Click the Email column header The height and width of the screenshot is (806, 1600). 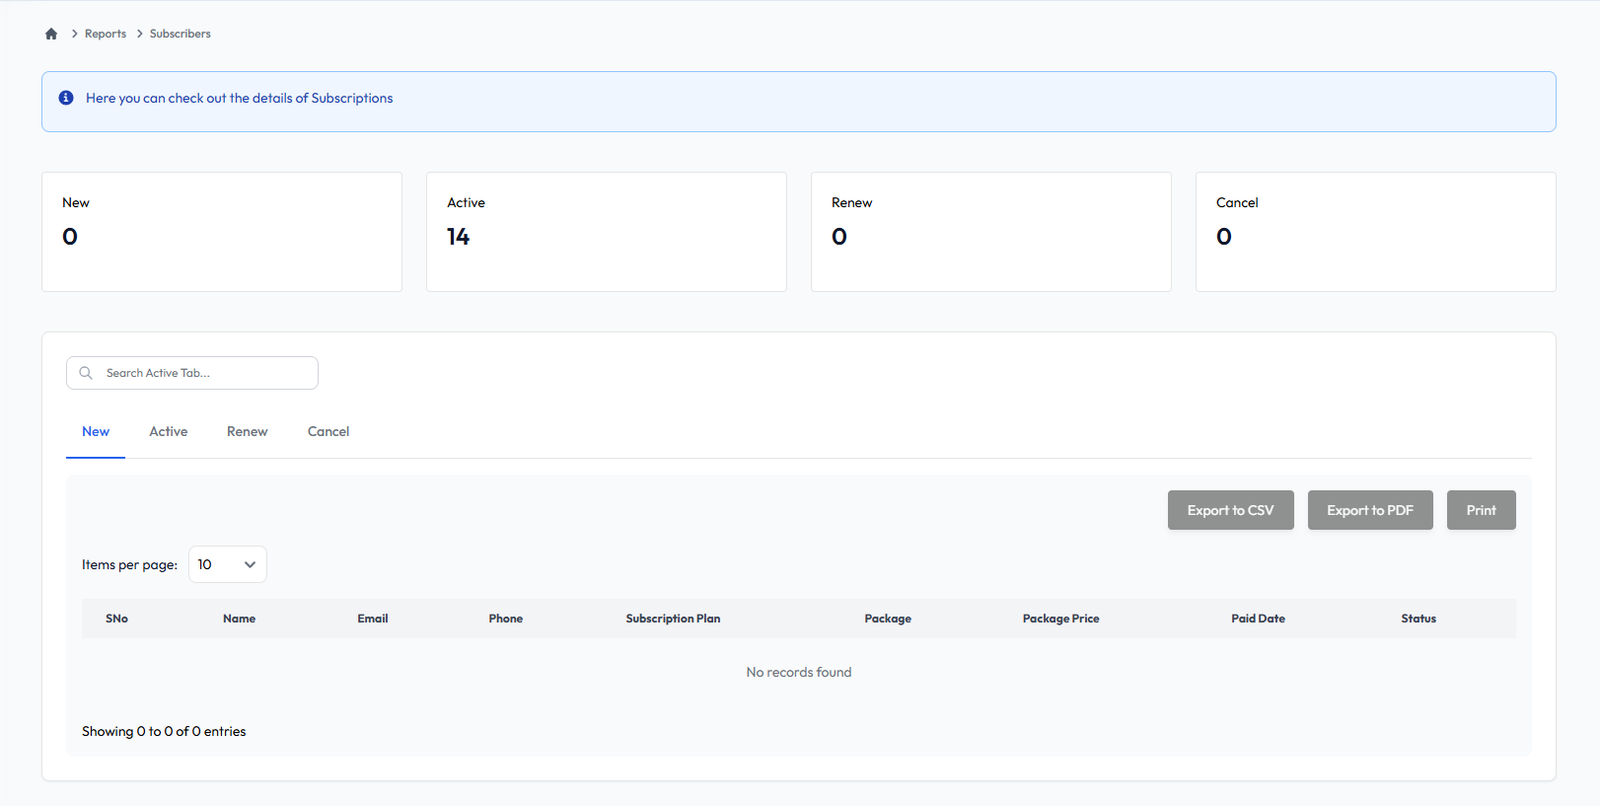click(x=373, y=619)
